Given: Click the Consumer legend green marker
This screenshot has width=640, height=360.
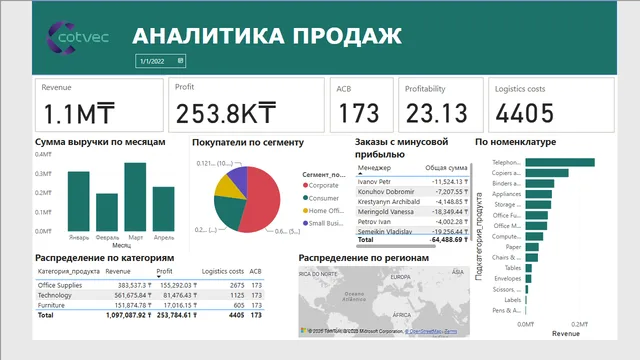Looking at the screenshot, I should pos(305,198).
